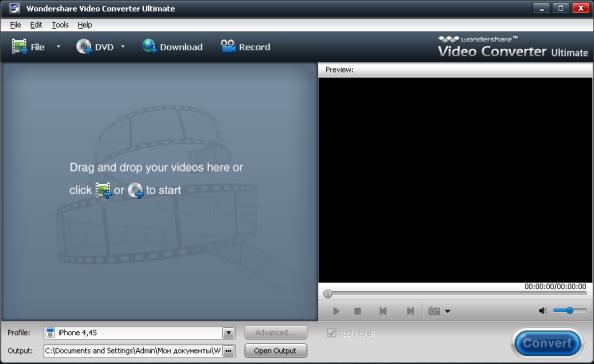Click the Open Output button
The image size is (594, 364).
pos(275,350)
